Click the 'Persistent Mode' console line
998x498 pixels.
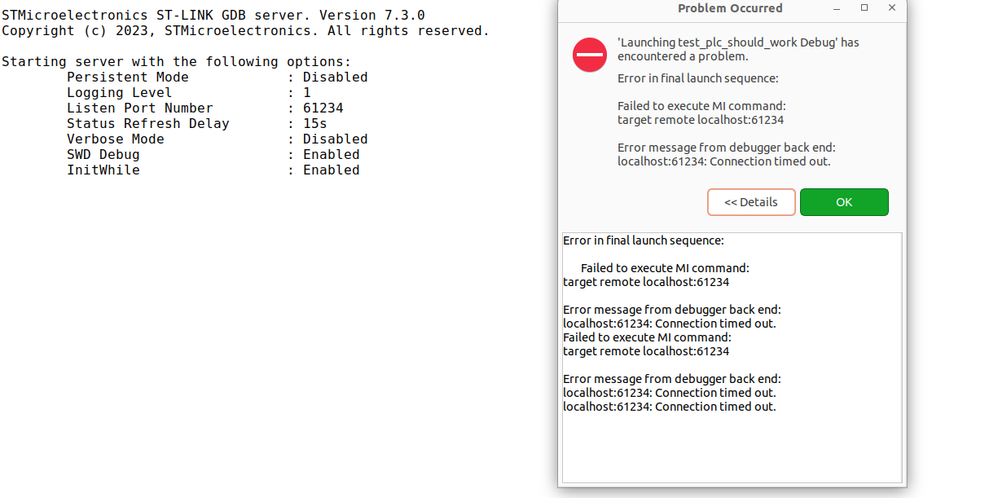217,77
